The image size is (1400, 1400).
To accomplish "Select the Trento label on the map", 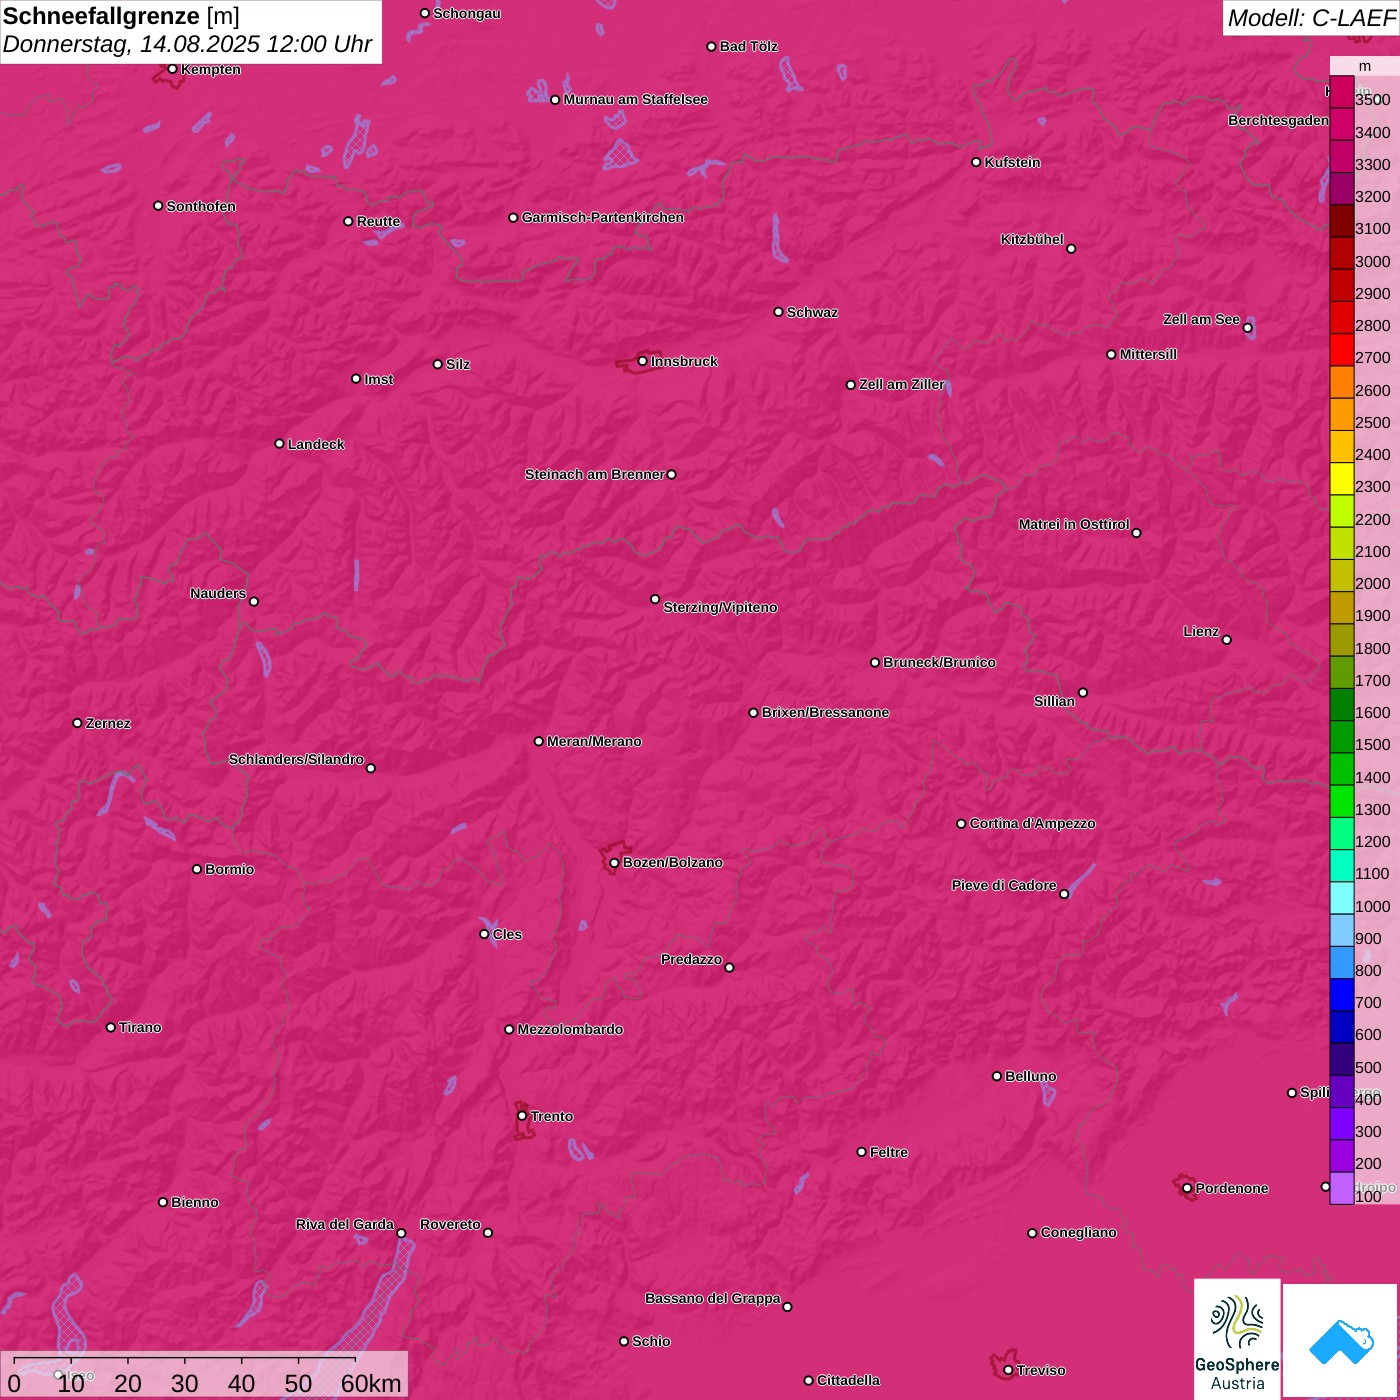I will [x=551, y=1116].
